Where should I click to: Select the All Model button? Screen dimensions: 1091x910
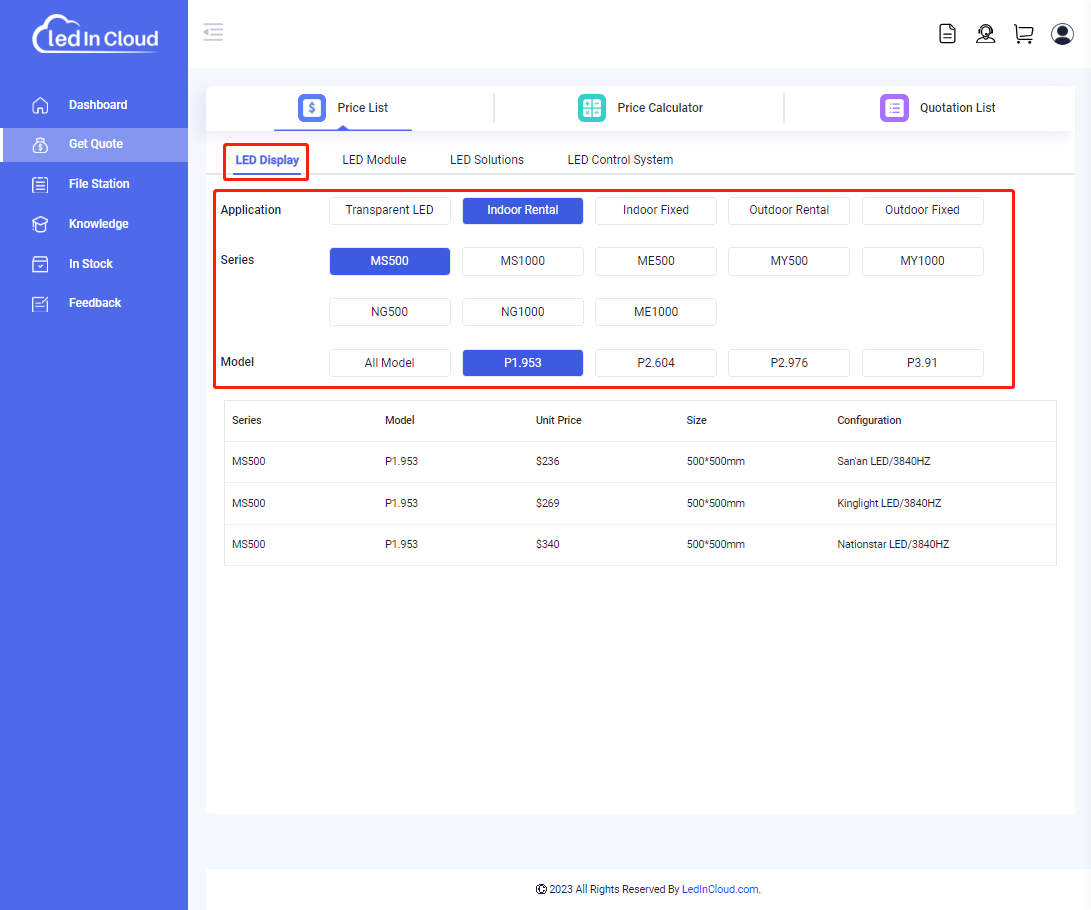(389, 363)
